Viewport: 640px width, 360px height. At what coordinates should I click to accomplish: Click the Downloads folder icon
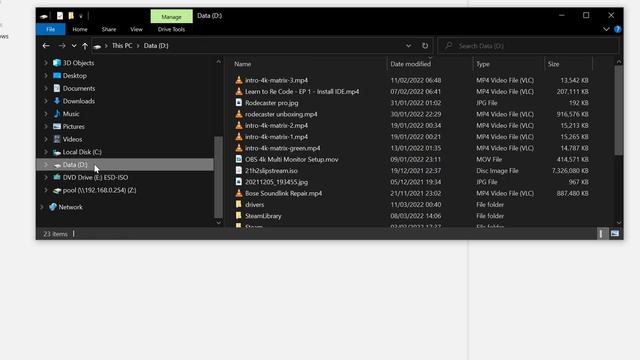coord(57,101)
